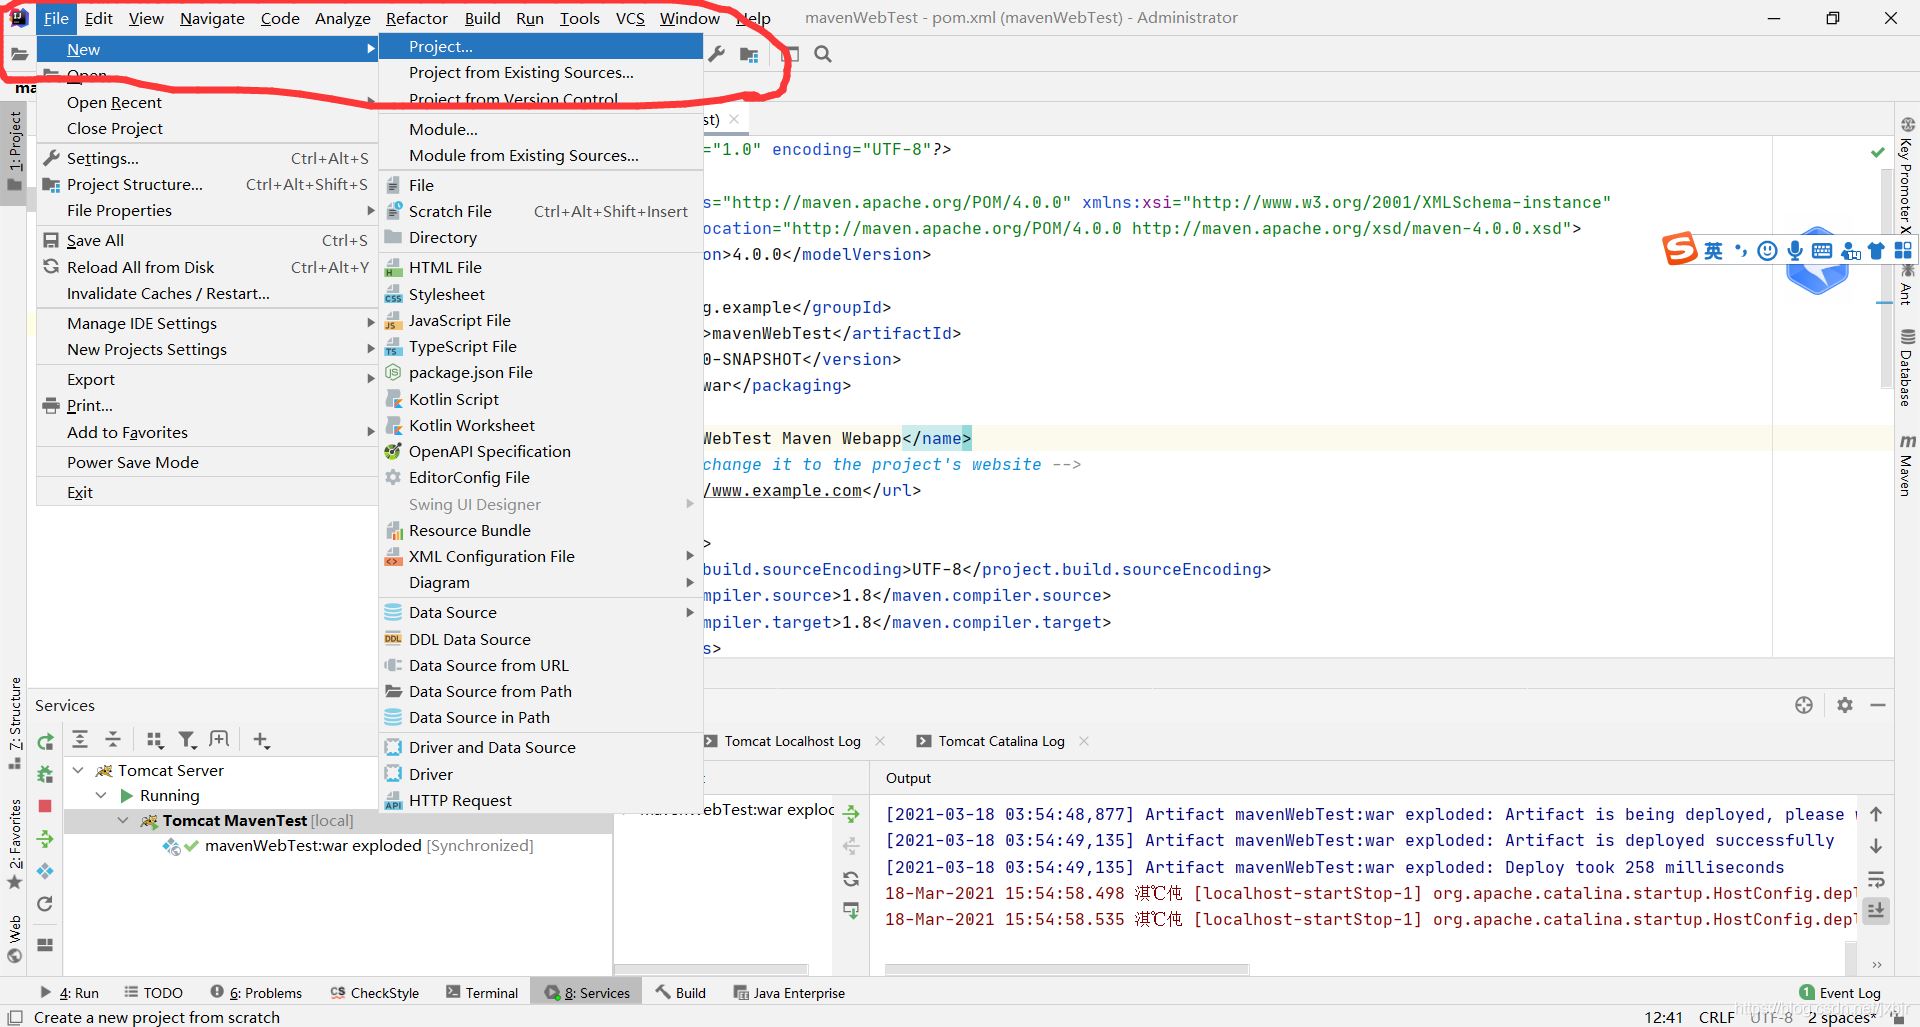1920x1027 pixels.
Task: Rerun the Tomcat server configuration
Action: (45, 741)
